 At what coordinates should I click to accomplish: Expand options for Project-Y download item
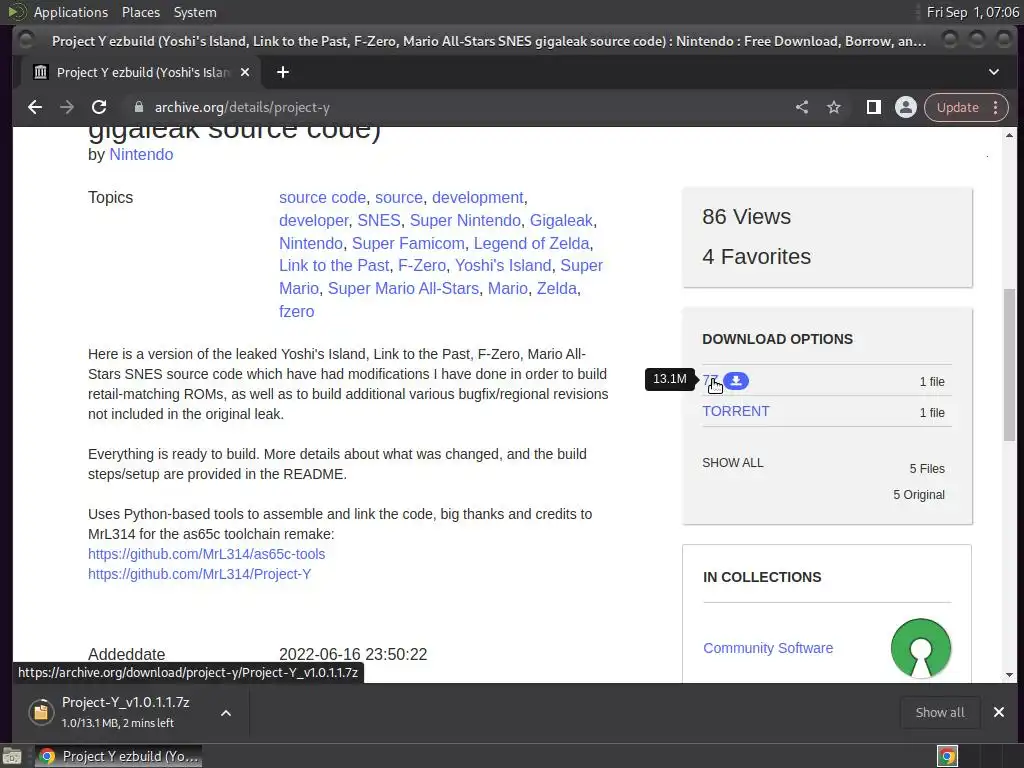pos(226,712)
